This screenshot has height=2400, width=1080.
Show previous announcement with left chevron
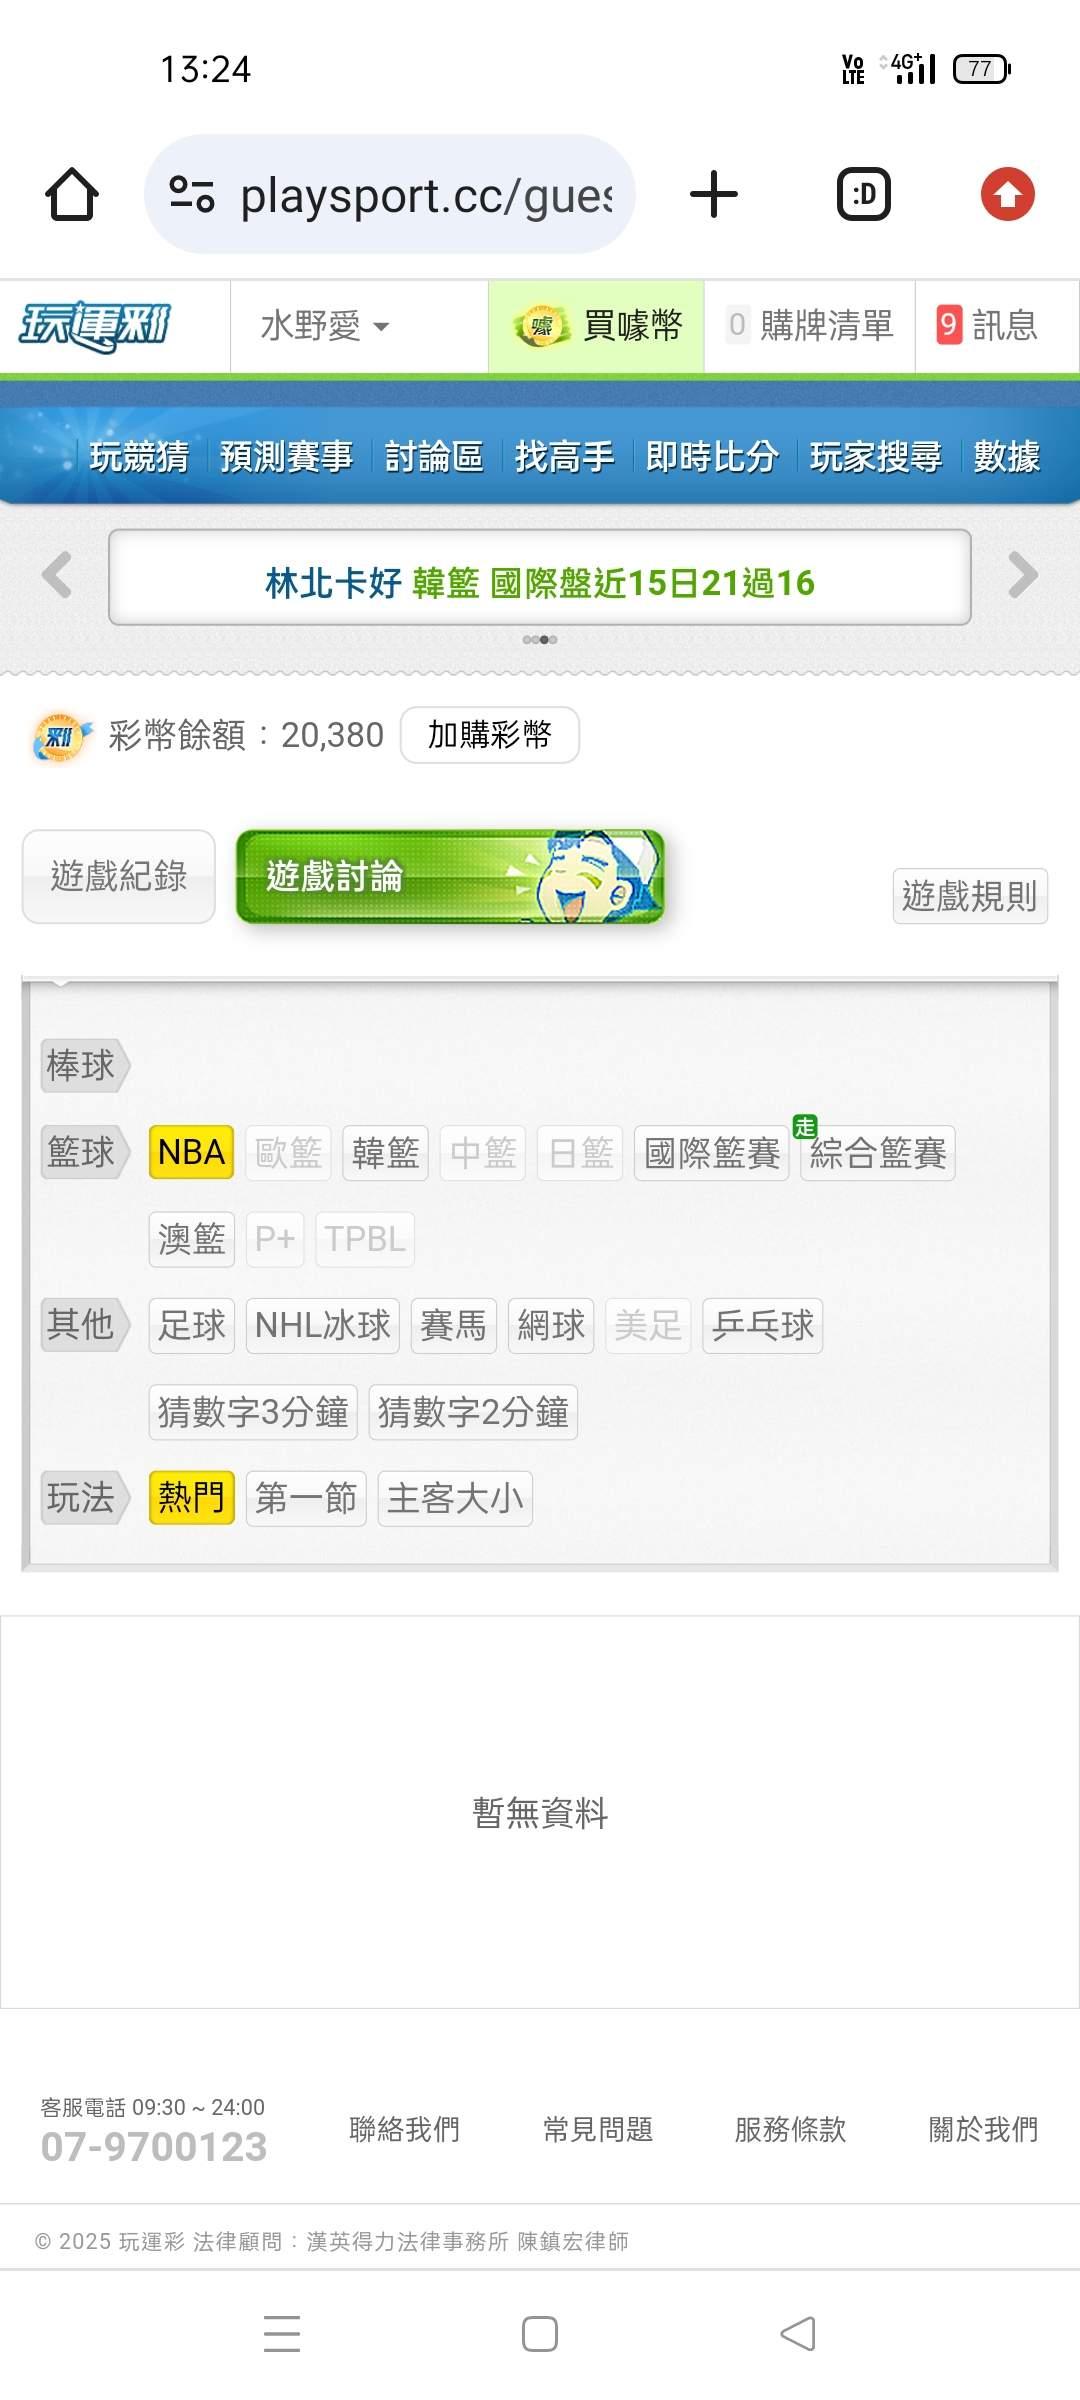click(x=57, y=575)
